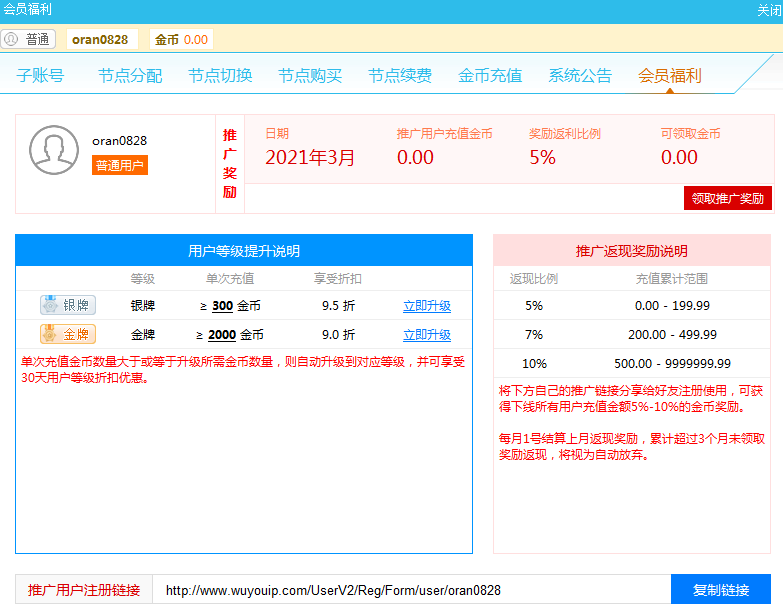Image resolution: width=783 pixels, height=610 pixels.
Task: Select the 会员福利 tab
Action: coord(670,75)
